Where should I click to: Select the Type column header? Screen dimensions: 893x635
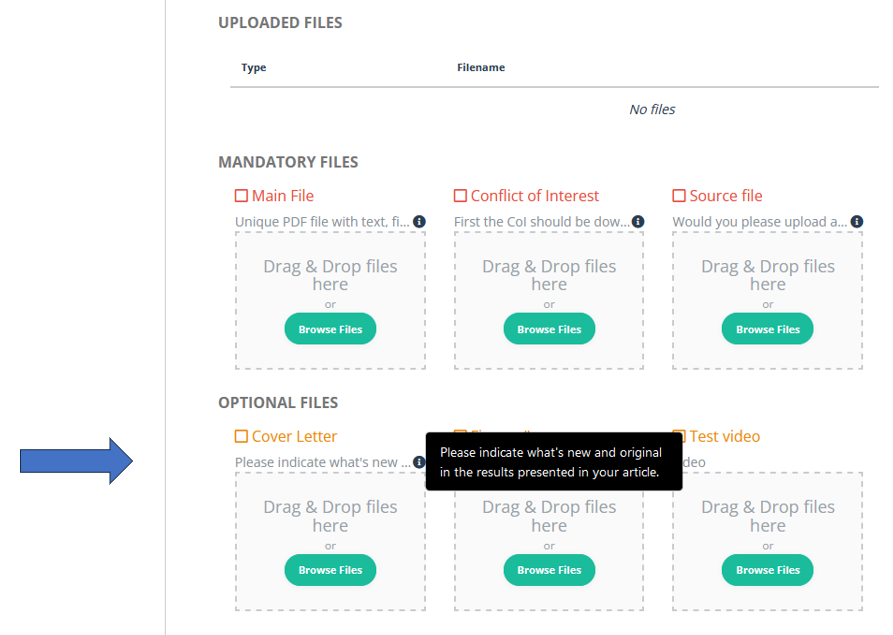[x=253, y=67]
